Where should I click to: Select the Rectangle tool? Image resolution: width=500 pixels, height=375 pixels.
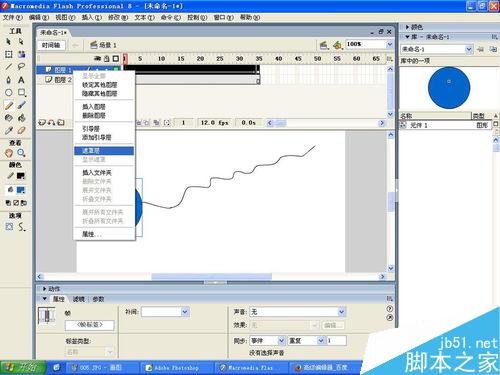pos(22,93)
